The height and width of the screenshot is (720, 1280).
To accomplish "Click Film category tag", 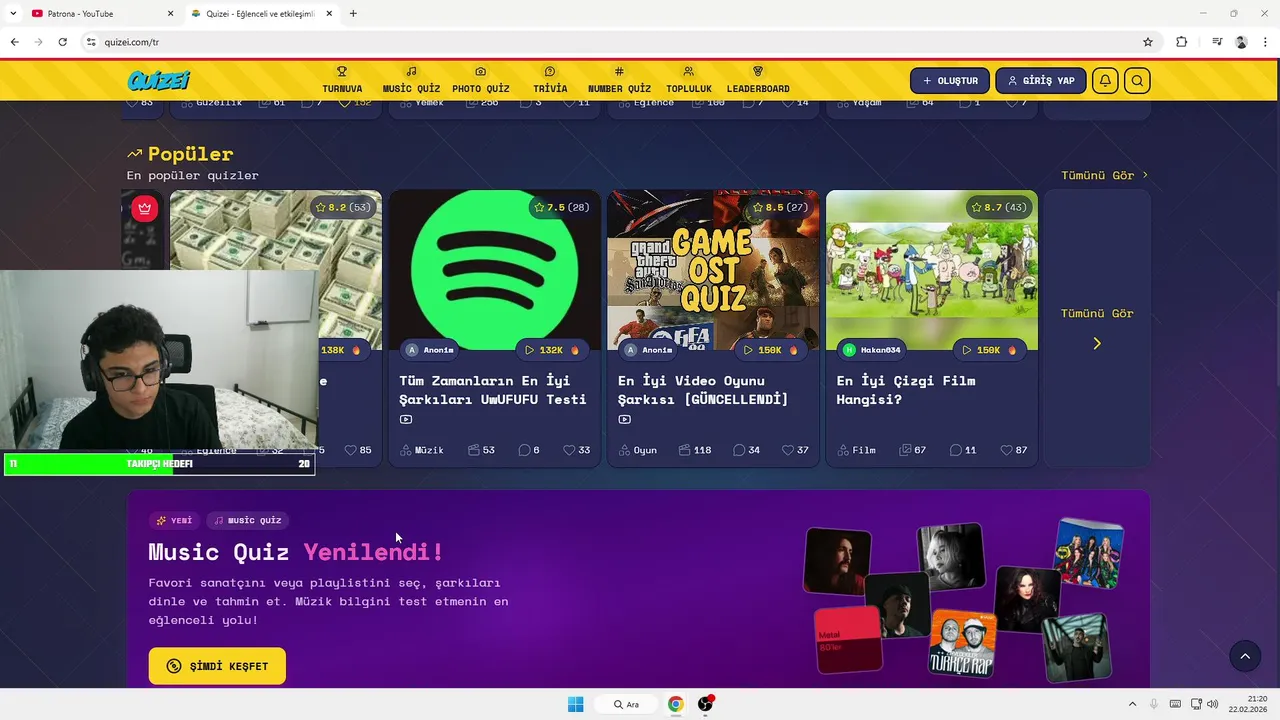I will coord(856,450).
